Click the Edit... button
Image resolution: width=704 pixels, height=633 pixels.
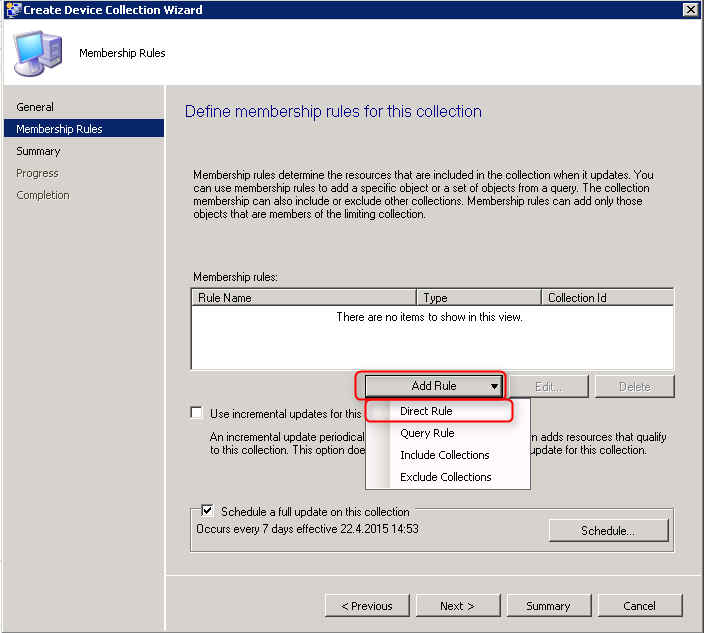[548, 387]
